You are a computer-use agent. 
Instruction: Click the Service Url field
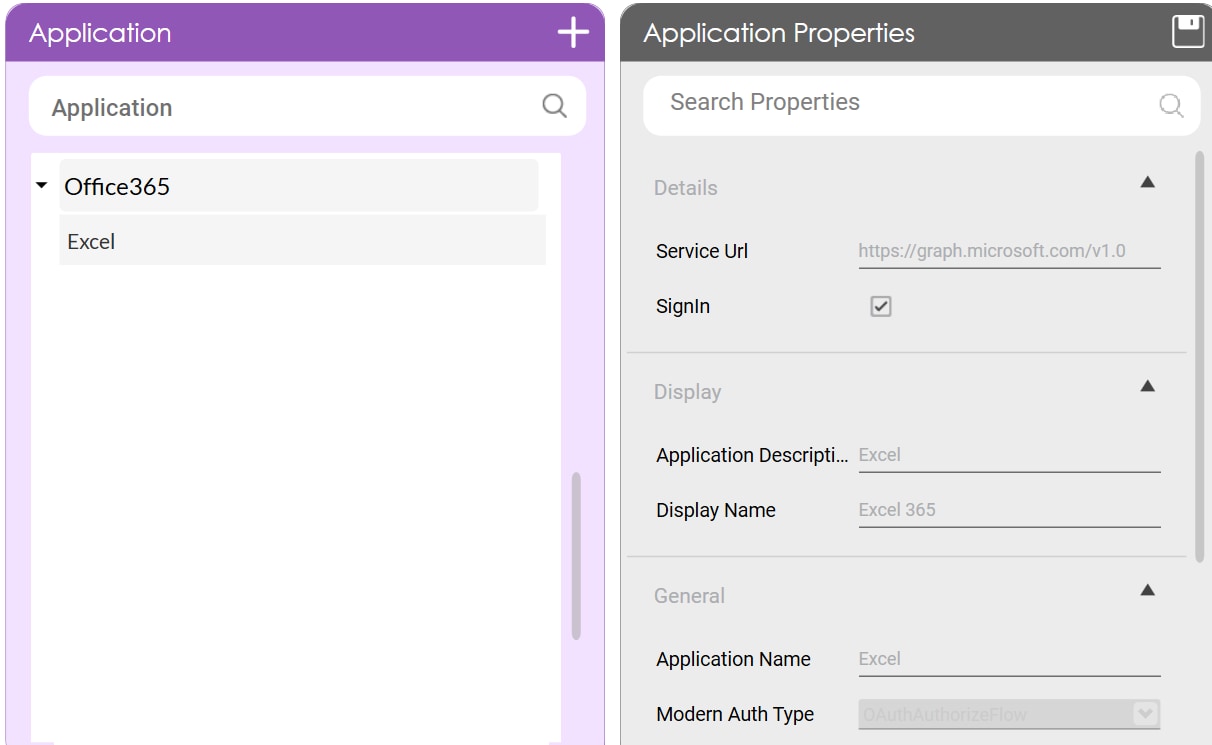(x=1009, y=252)
